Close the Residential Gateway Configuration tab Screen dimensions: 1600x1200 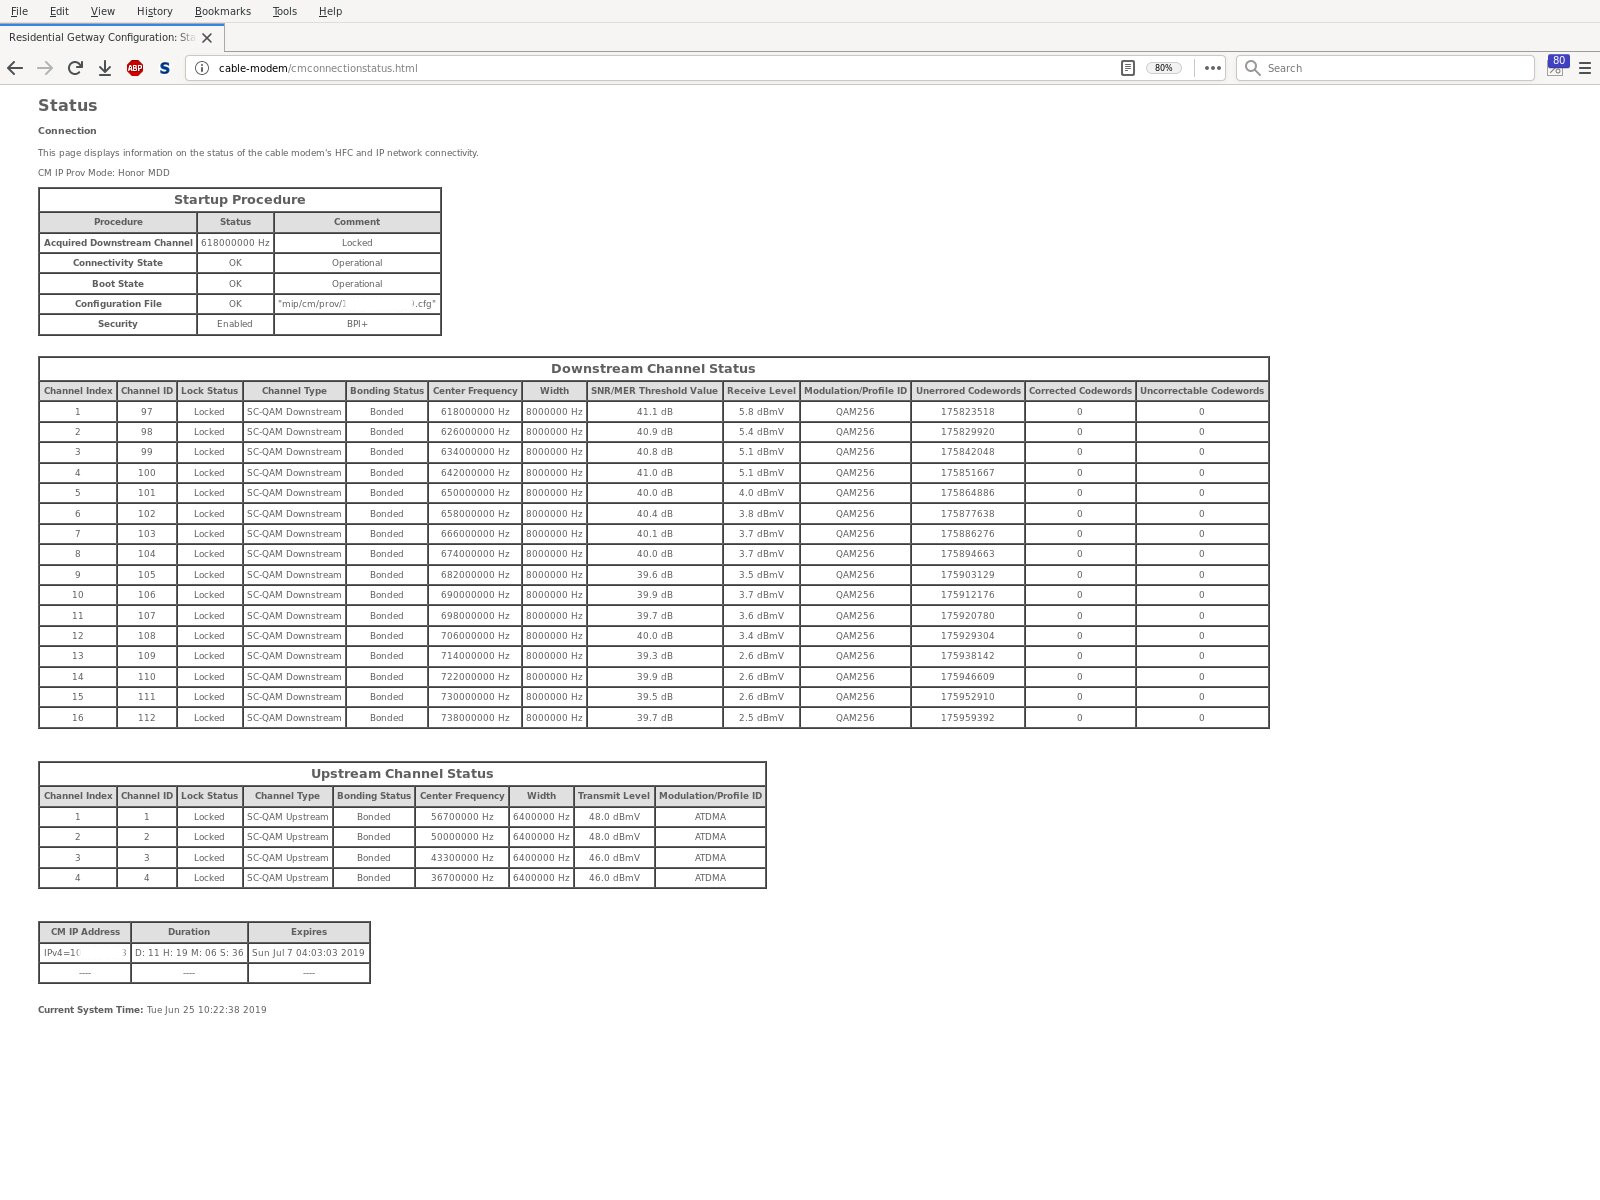point(207,38)
